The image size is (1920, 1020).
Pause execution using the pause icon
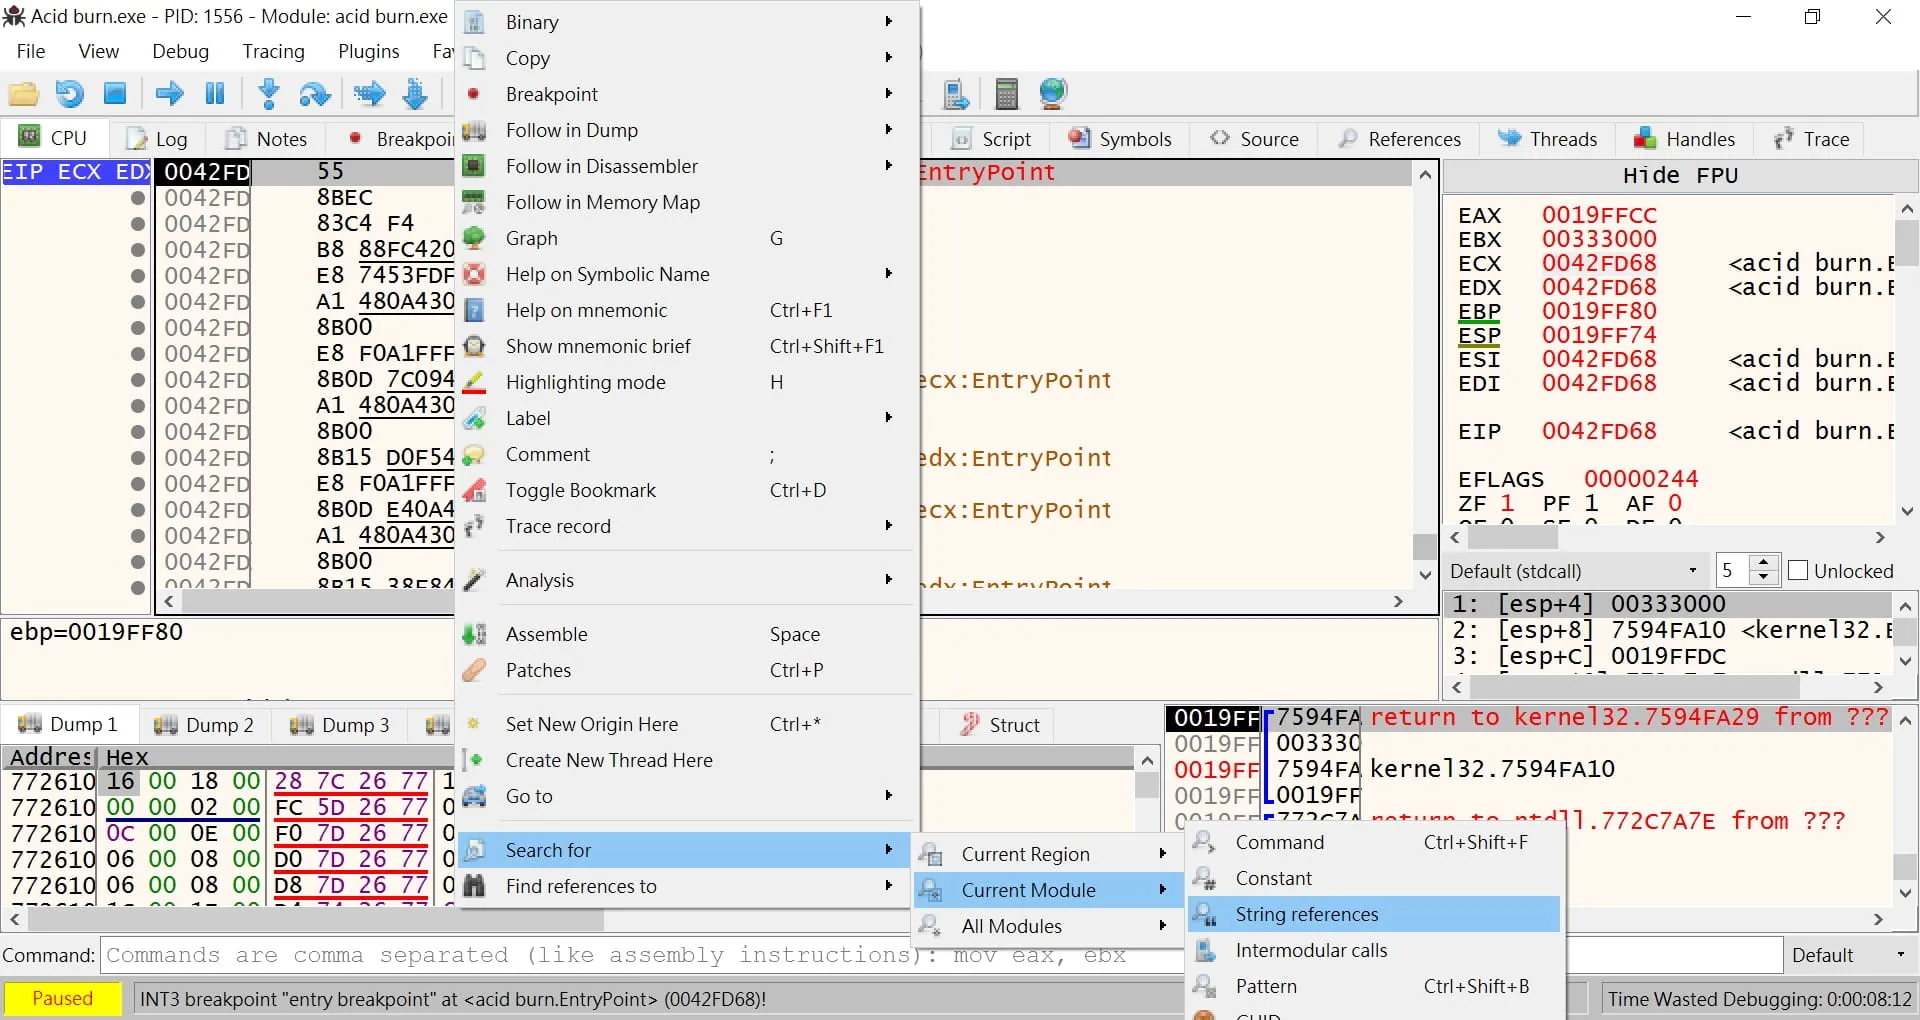tap(215, 94)
